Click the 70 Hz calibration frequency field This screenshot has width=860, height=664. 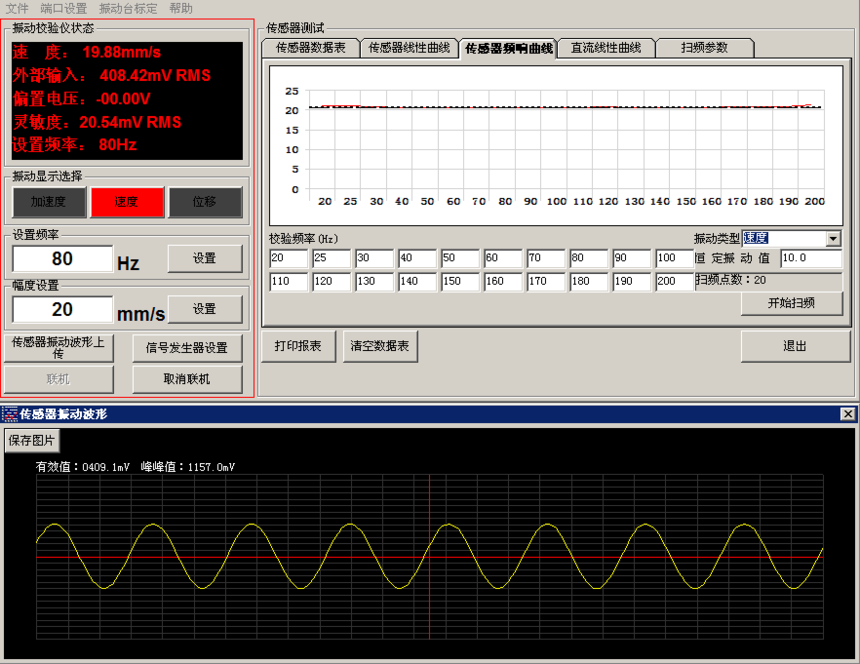pos(546,258)
